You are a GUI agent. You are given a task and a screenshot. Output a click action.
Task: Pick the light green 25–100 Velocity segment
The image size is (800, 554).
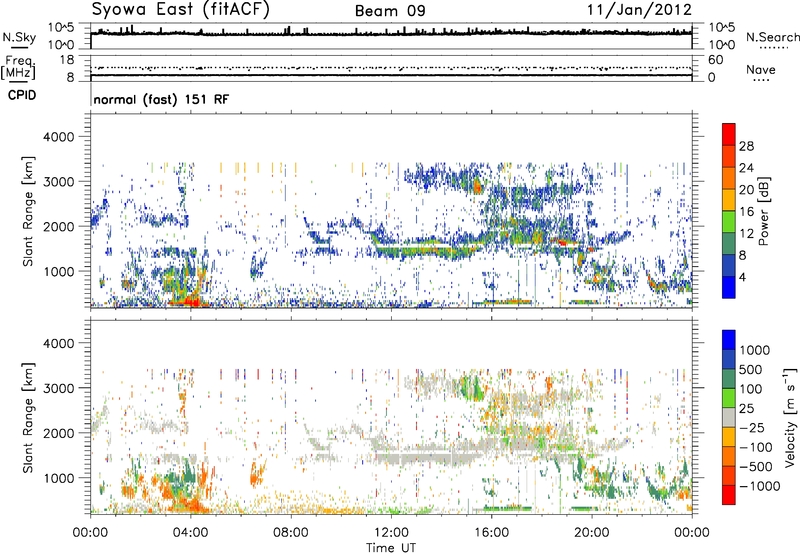pyautogui.click(x=729, y=398)
